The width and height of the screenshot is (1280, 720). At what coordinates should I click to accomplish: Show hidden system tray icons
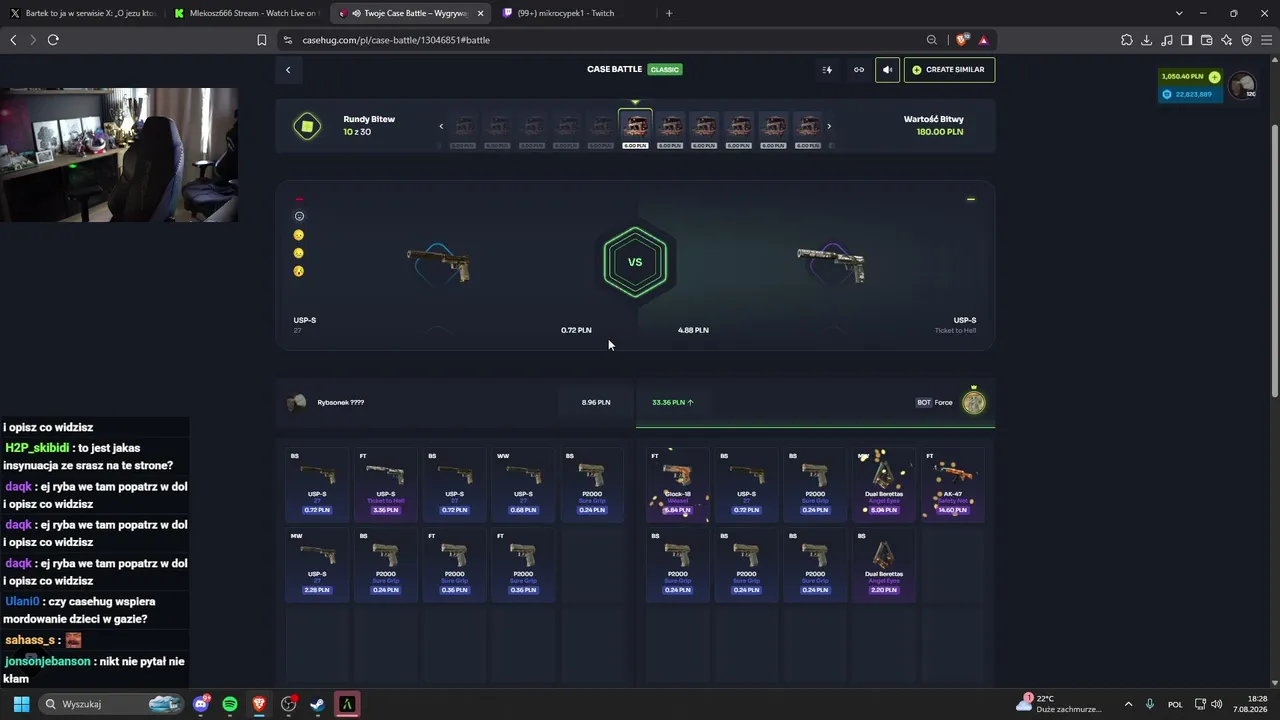tap(1129, 704)
